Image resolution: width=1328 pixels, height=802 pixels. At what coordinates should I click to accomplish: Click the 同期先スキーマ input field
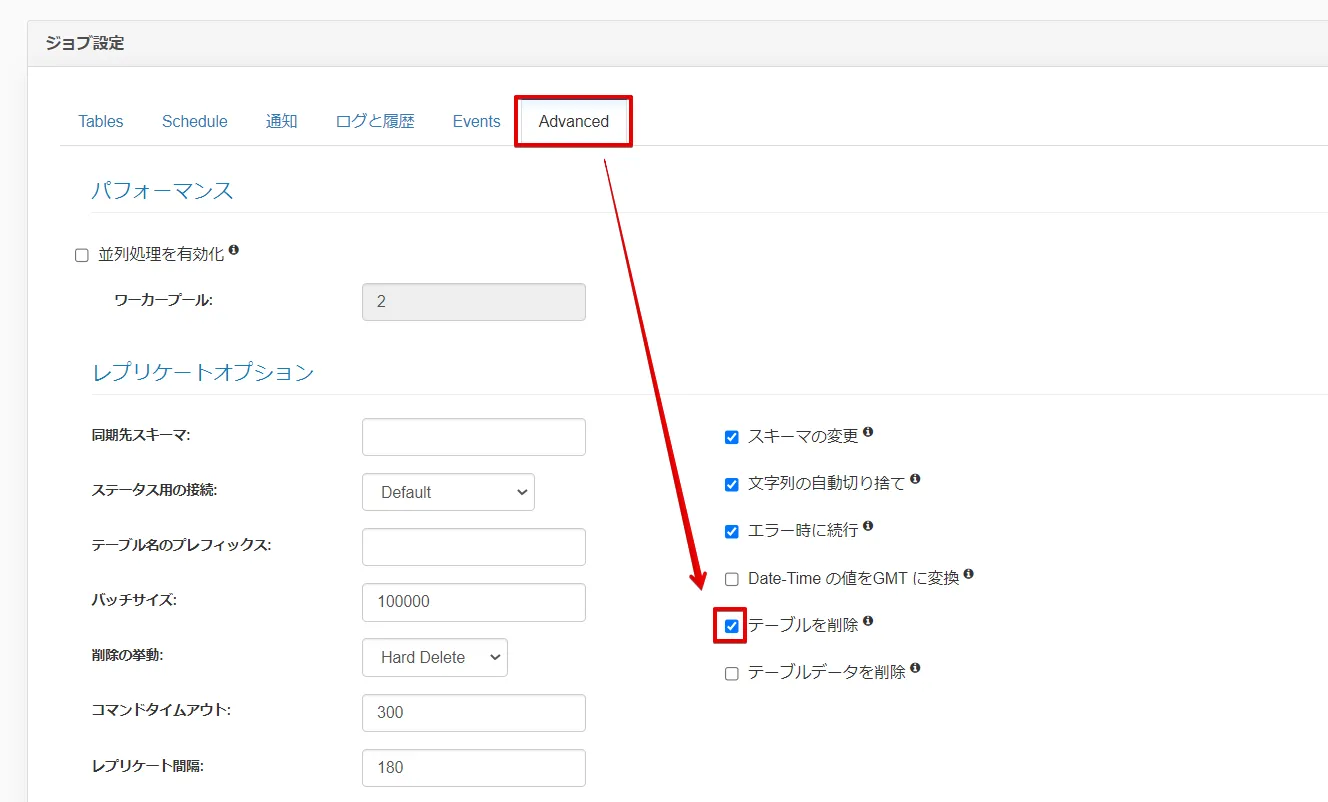tap(474, 437)
